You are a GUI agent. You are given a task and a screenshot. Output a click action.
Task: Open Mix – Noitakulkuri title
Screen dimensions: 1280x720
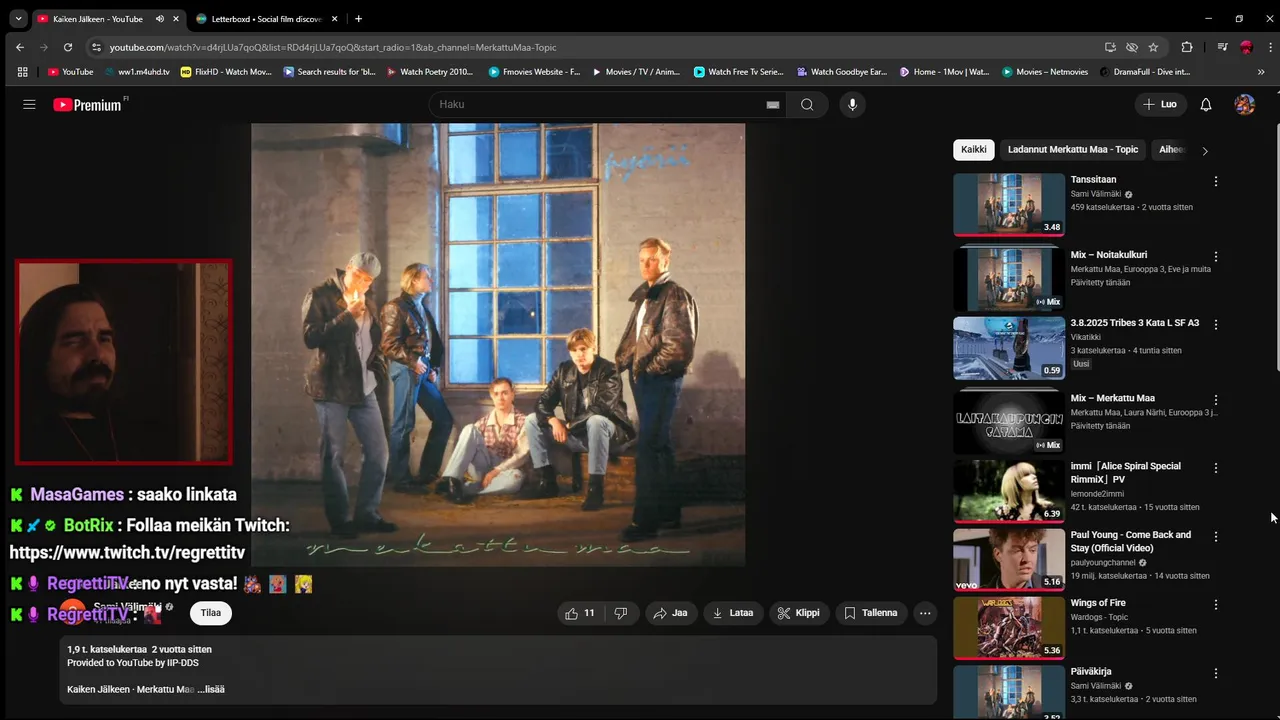coord(1109,255)
